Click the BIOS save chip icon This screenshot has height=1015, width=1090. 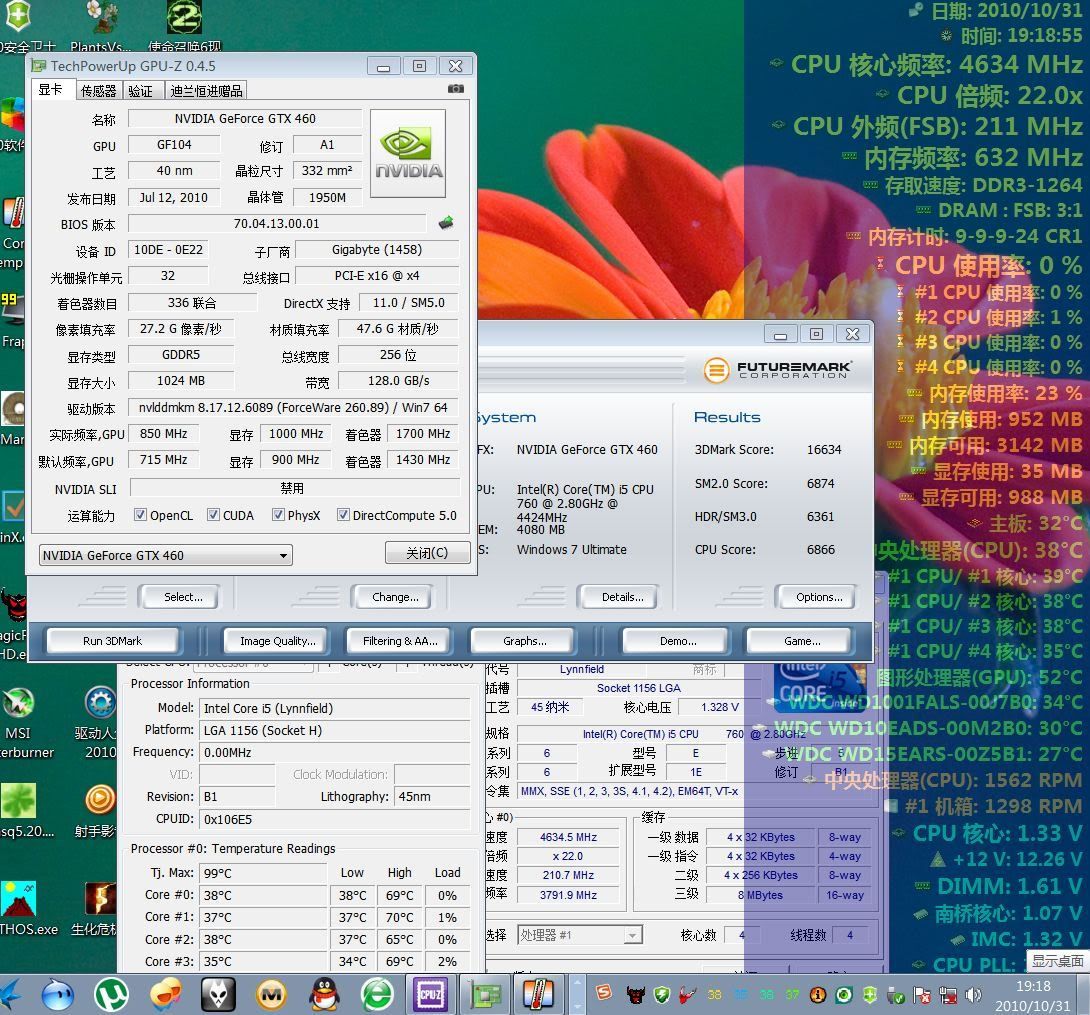click(x=446, y=223)
